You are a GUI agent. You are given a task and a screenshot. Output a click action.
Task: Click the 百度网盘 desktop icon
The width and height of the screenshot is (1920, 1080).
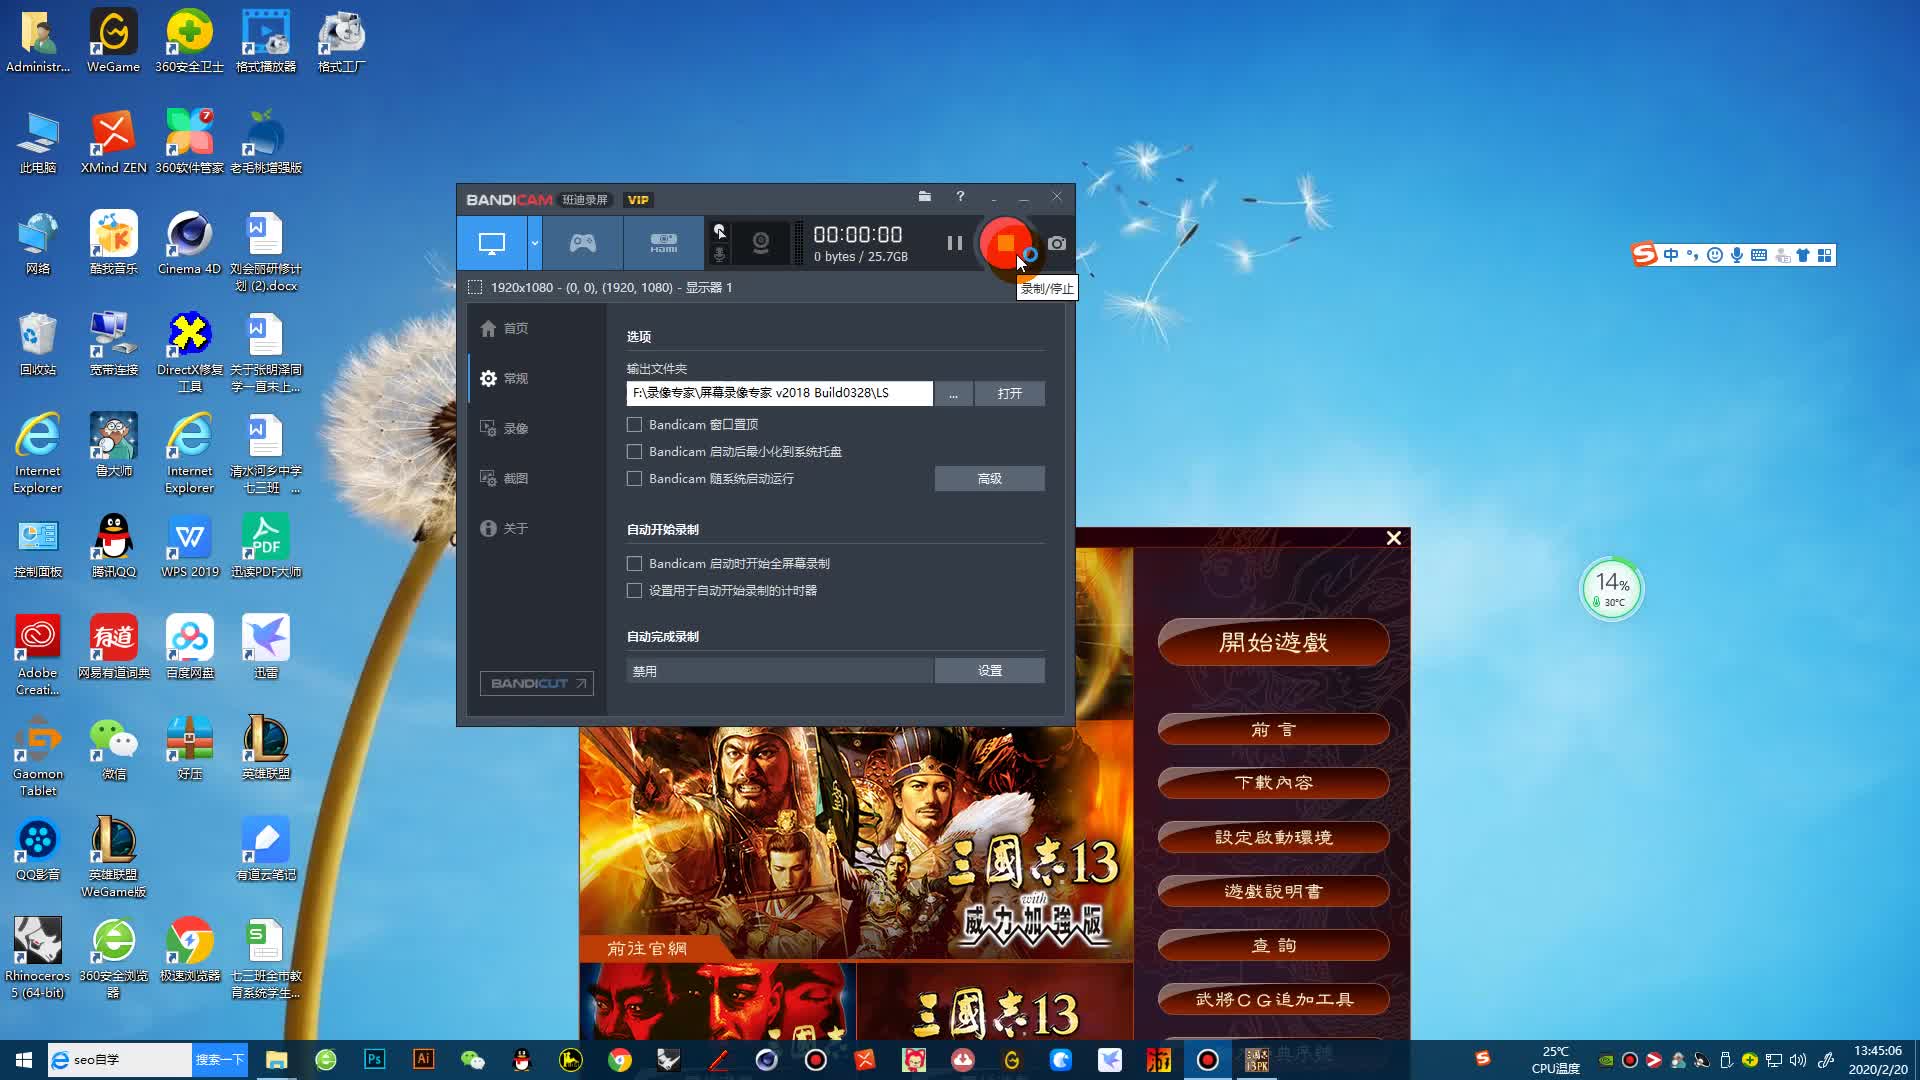tap(189, 648)
